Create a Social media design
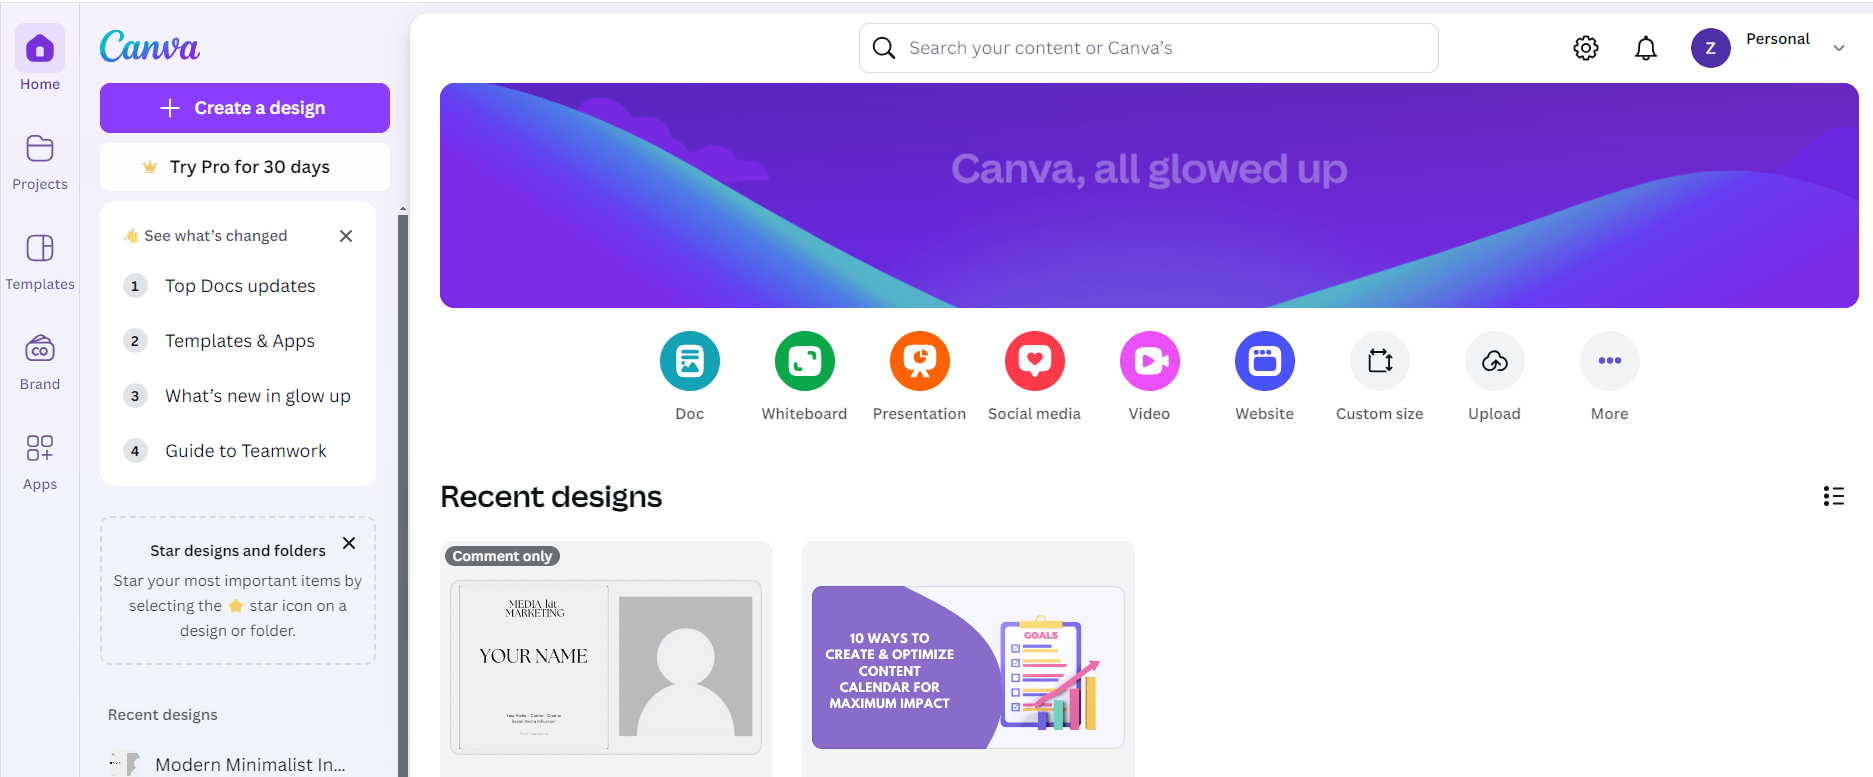This screenshot has width=1873, height=777. pyautogui.click(x=1035, y=361)
